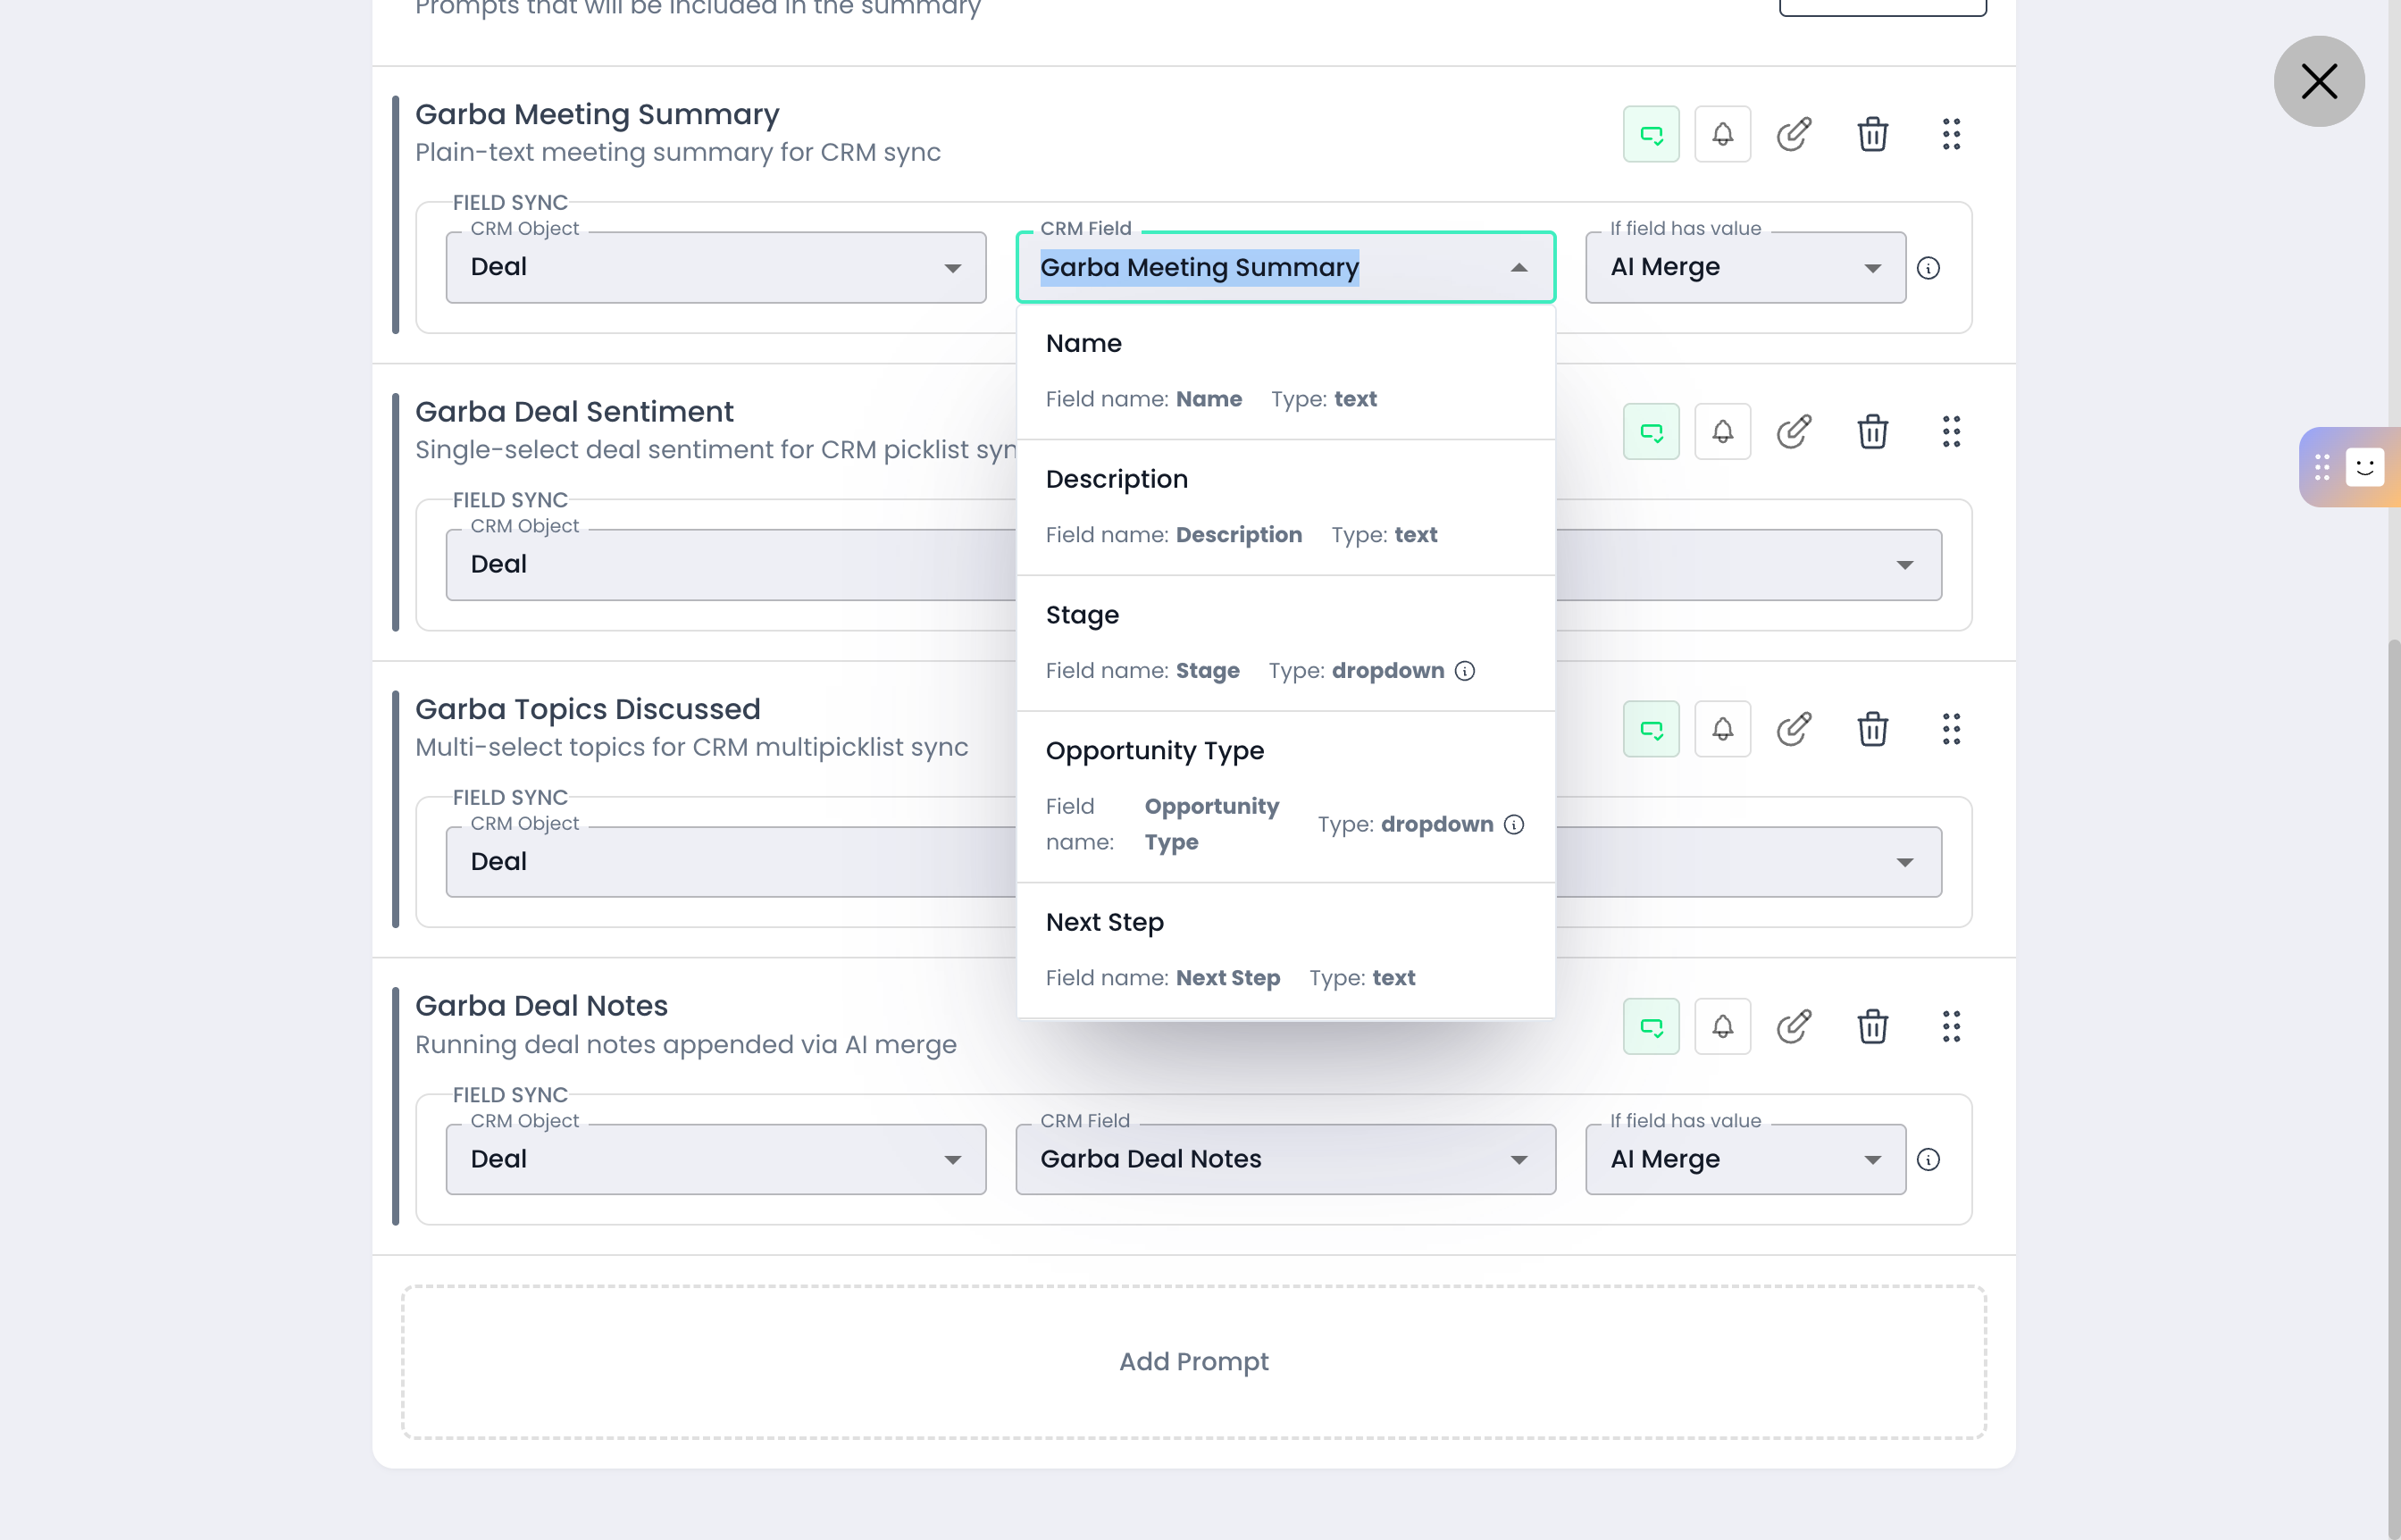This screenshot has width=2401, height=1540.
Task: Edit the Garba Deal Notes prompt
Action: pyautogui.click(x=1794, y=1026)
